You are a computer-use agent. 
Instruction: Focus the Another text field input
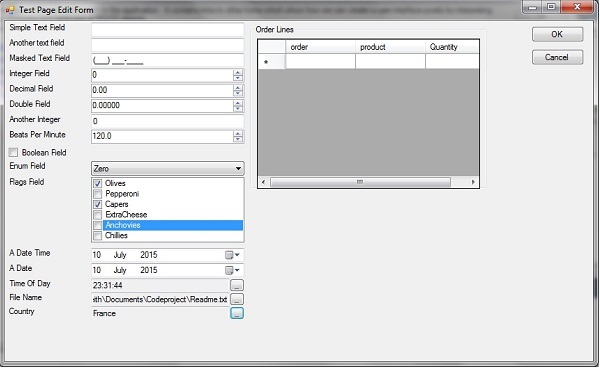168,45
